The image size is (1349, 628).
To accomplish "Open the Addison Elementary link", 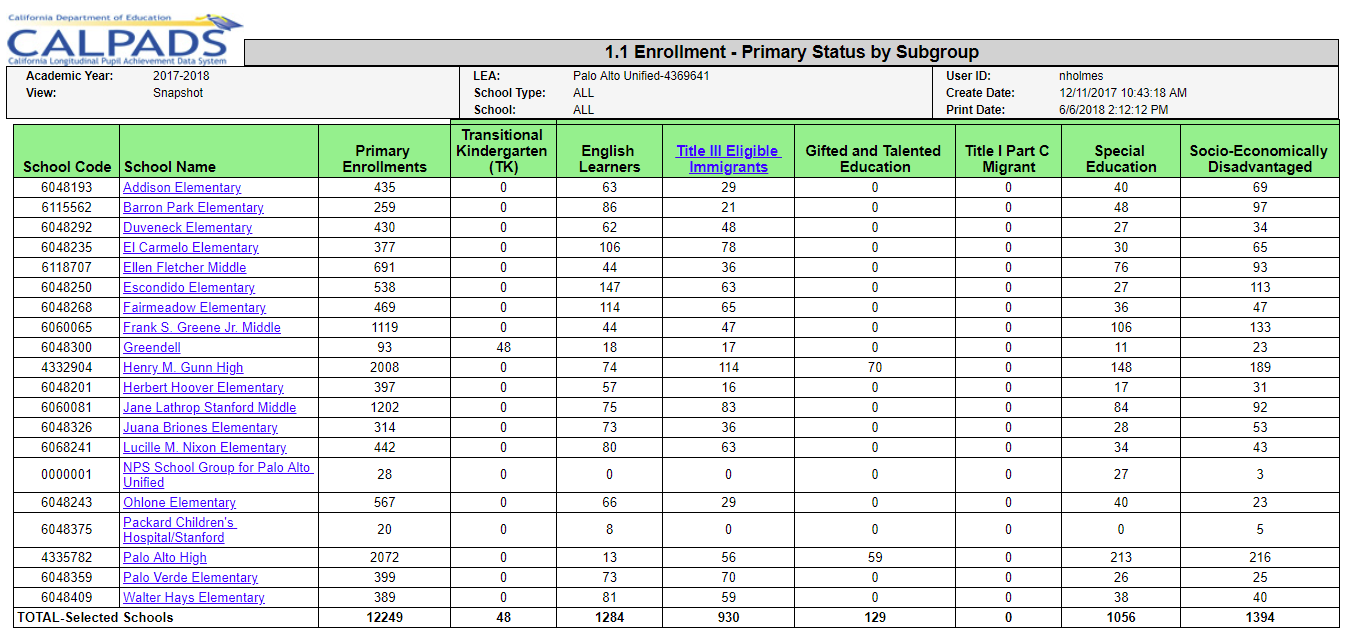I will pos(182,188).
